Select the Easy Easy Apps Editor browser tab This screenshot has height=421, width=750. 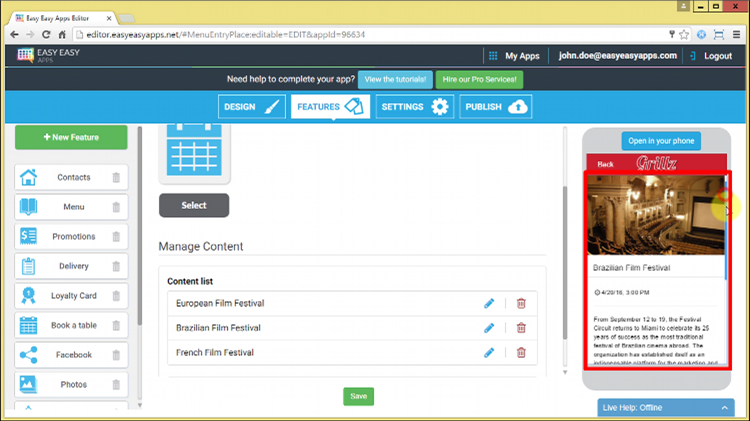click(64, 18)
